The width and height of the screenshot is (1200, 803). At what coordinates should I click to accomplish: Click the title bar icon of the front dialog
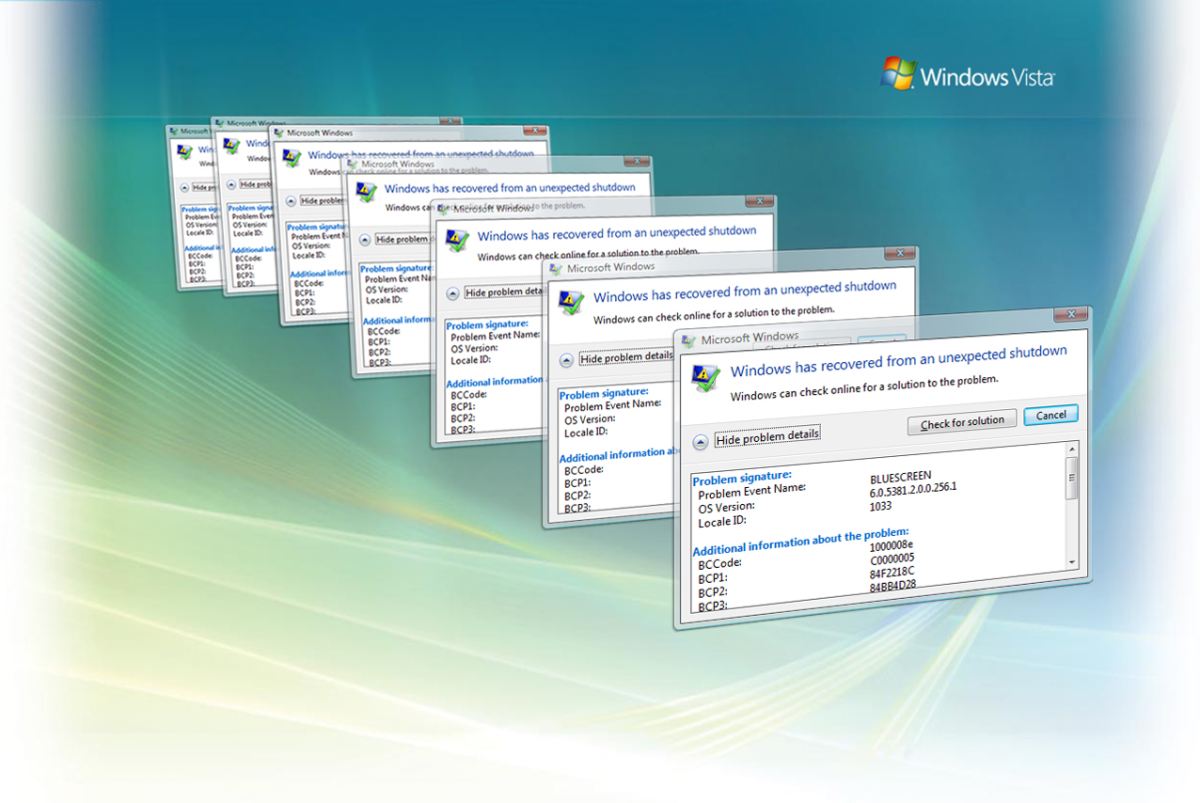(689, 340)
